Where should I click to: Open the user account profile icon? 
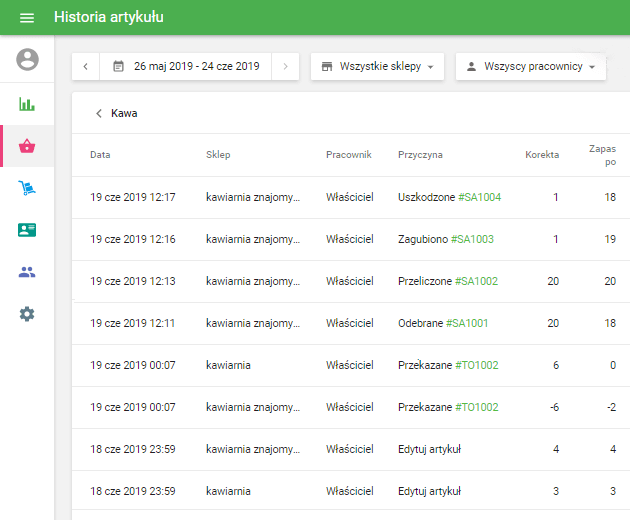27,60
